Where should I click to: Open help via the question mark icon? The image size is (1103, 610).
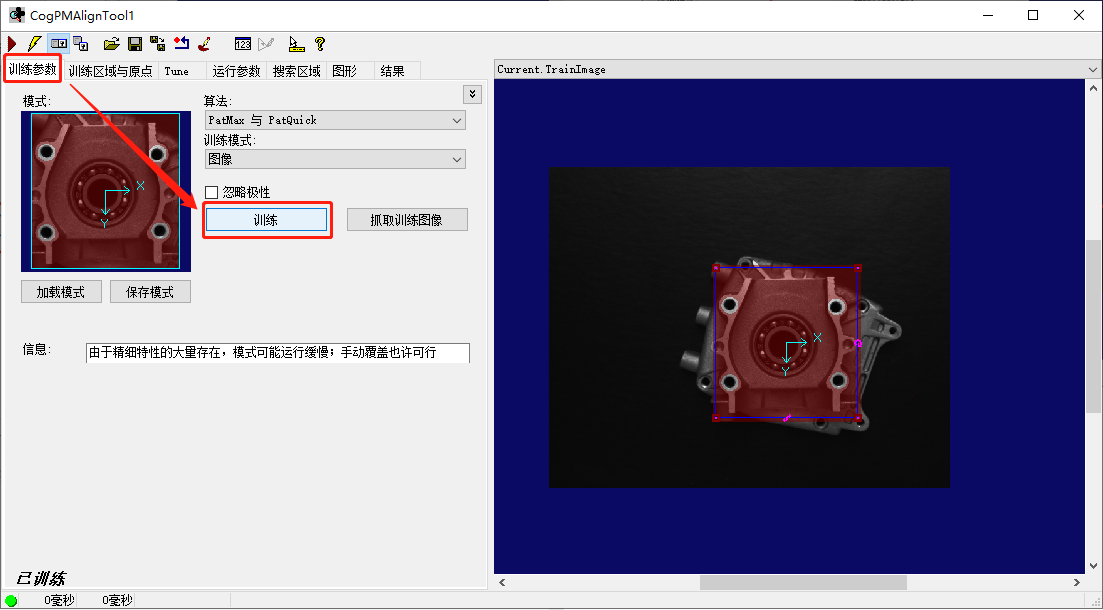pyautogui.click(x=320, y=43)
